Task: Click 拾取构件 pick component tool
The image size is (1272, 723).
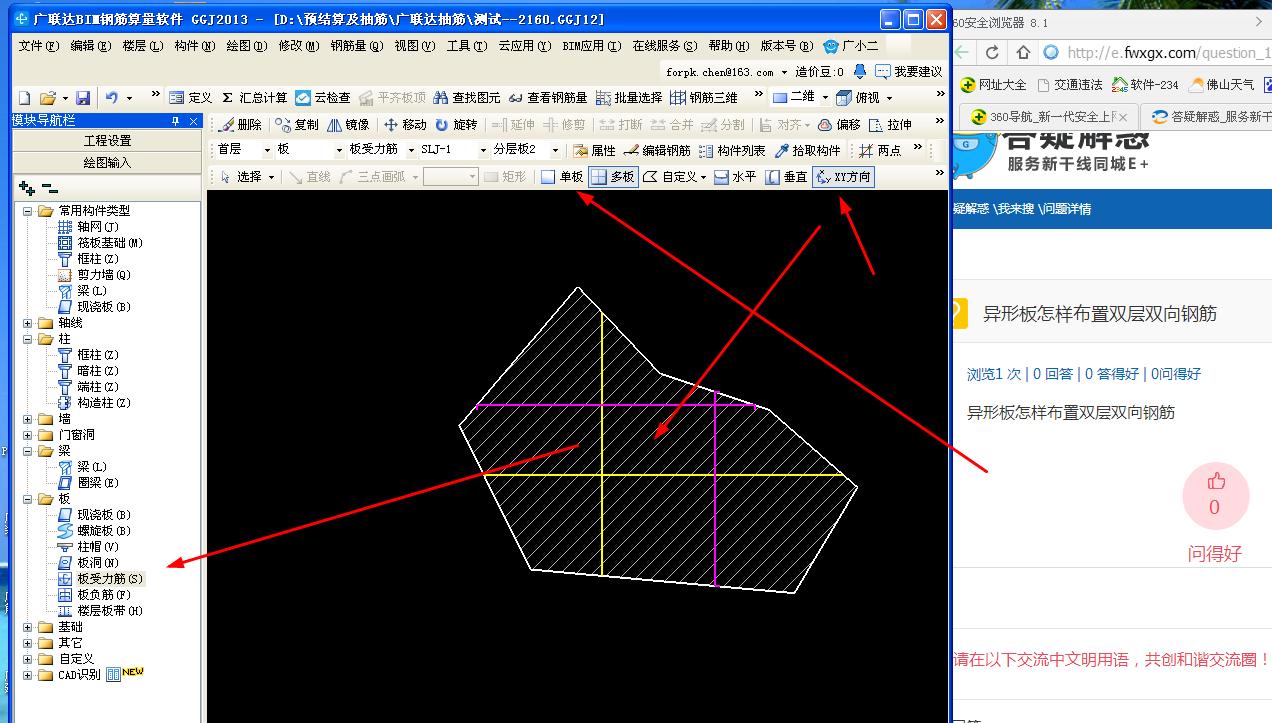Action: click(807, 150)
